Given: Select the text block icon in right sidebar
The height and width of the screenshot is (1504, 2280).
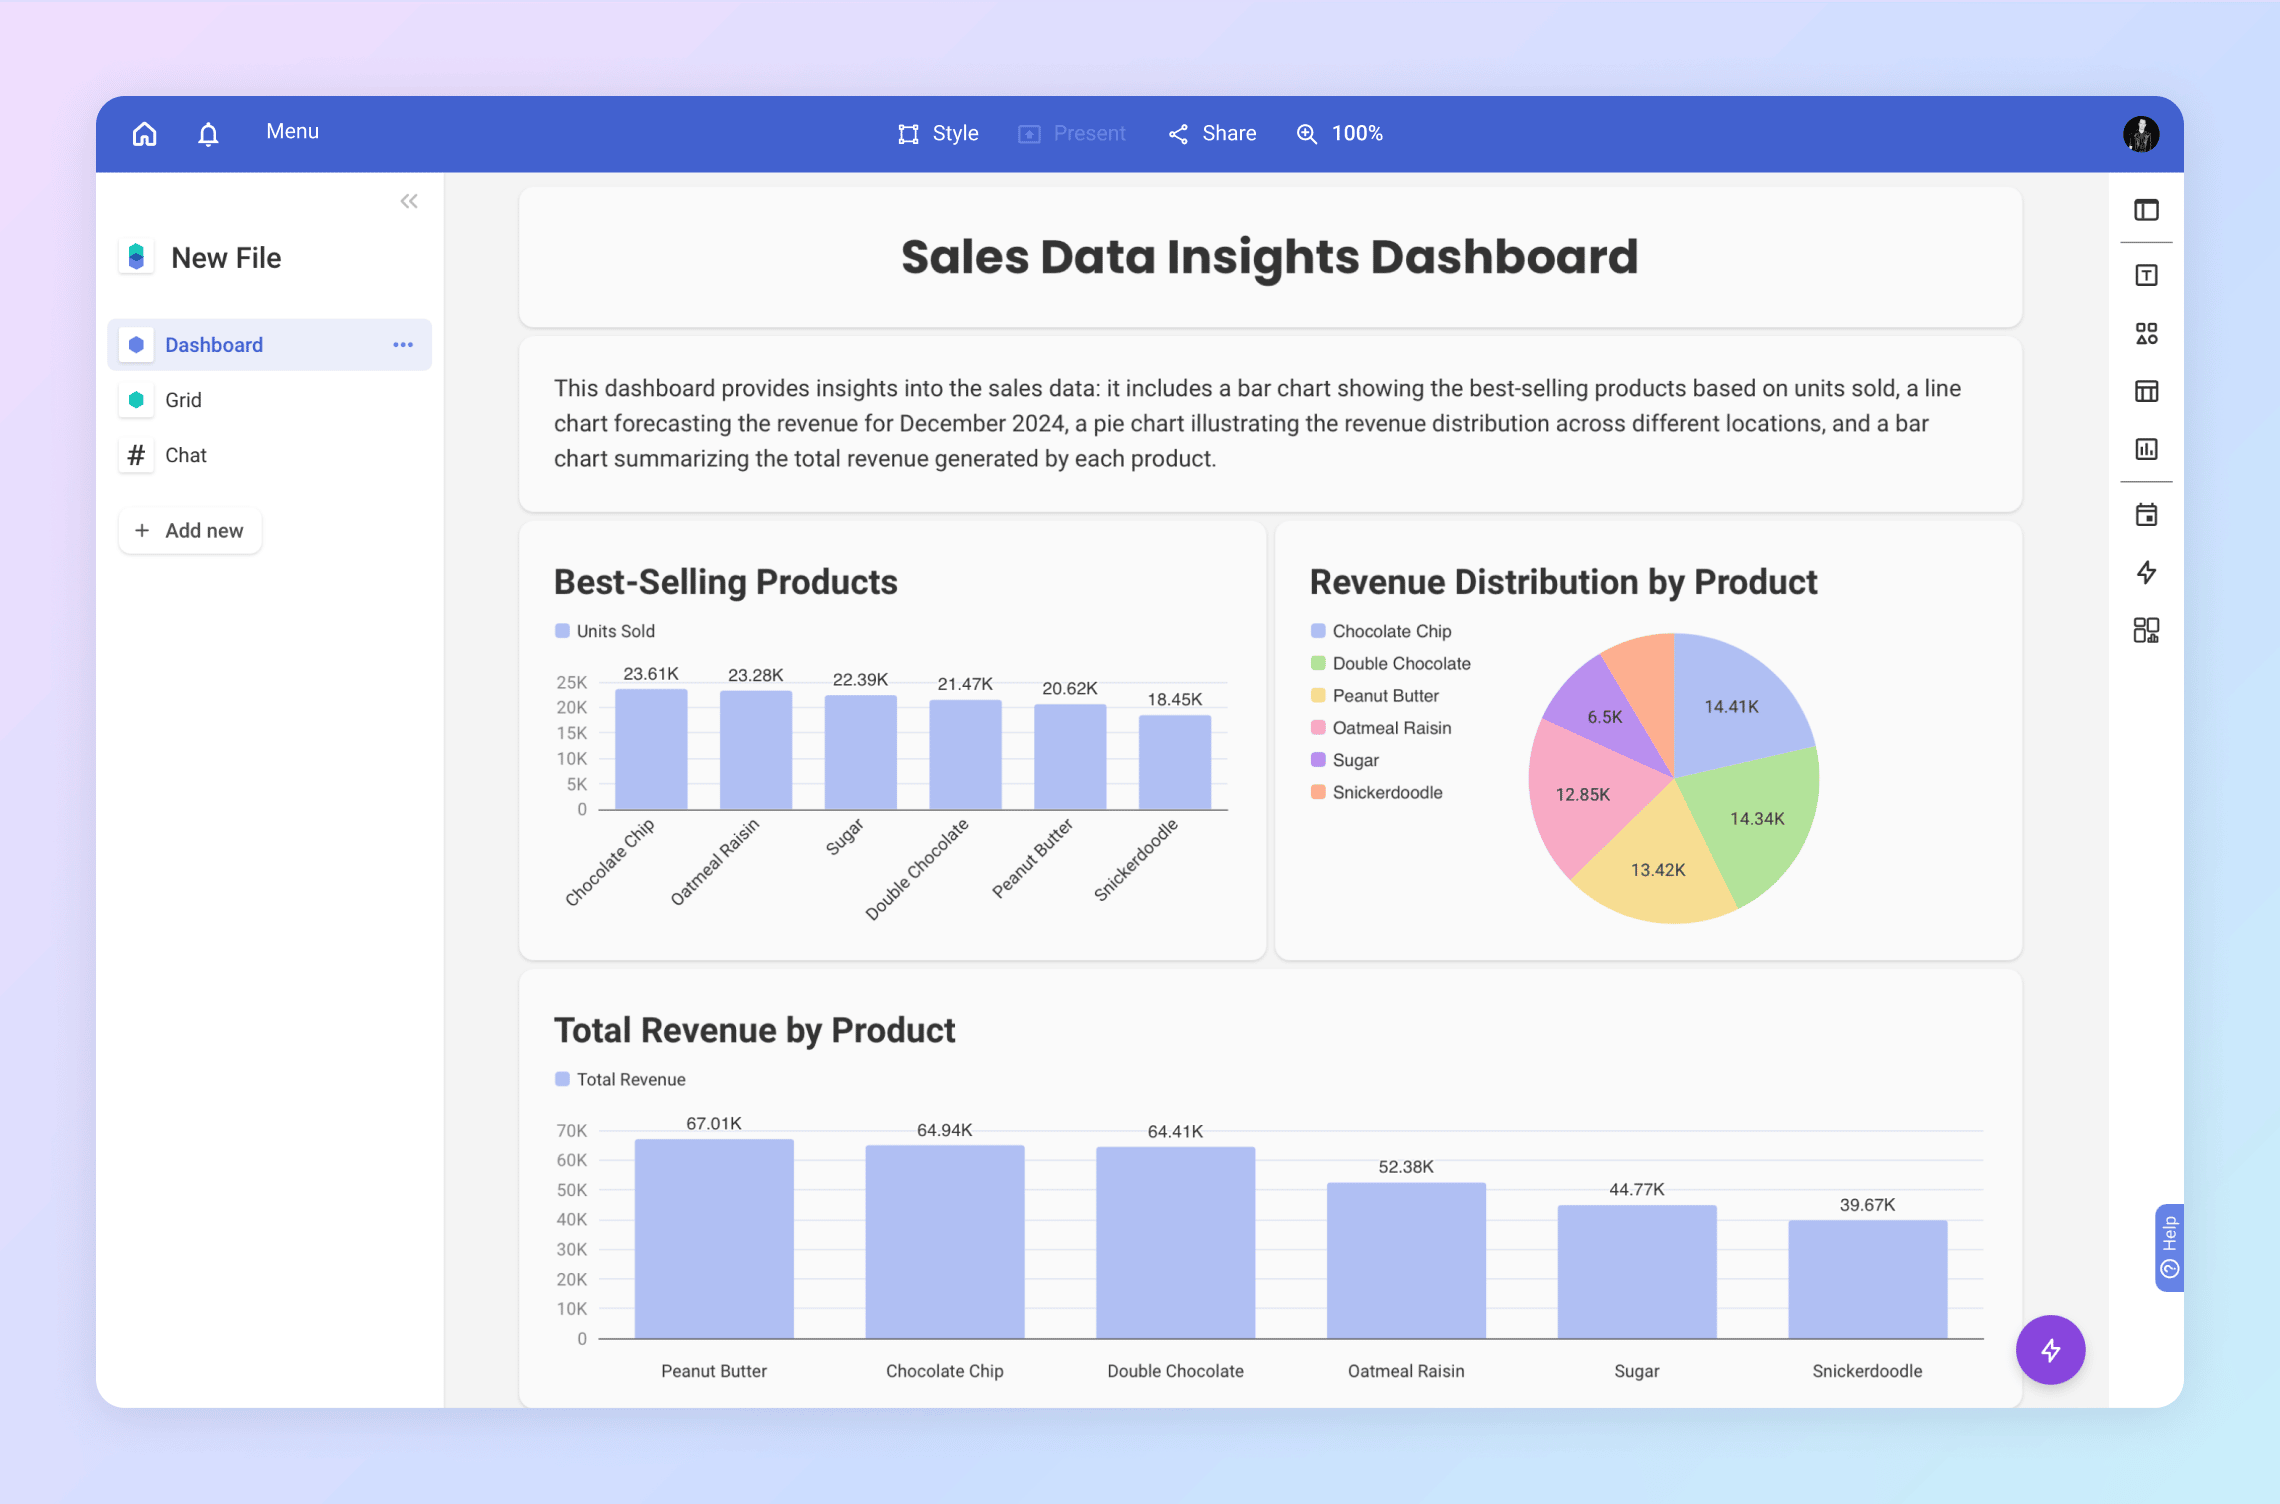Looking at the screenshot, I should tap(2146, 275).
